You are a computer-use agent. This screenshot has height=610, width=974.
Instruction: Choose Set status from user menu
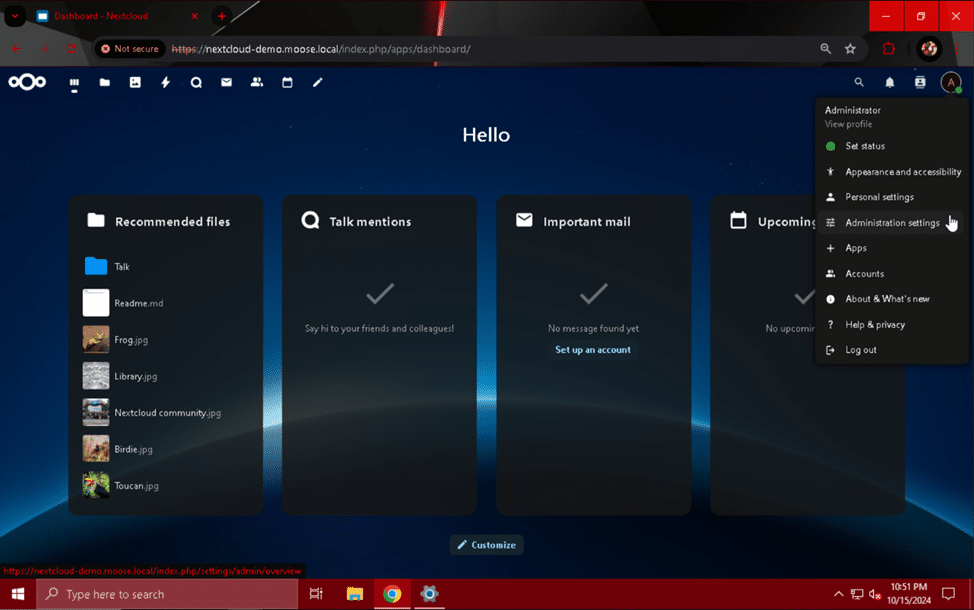pos(892,146)
